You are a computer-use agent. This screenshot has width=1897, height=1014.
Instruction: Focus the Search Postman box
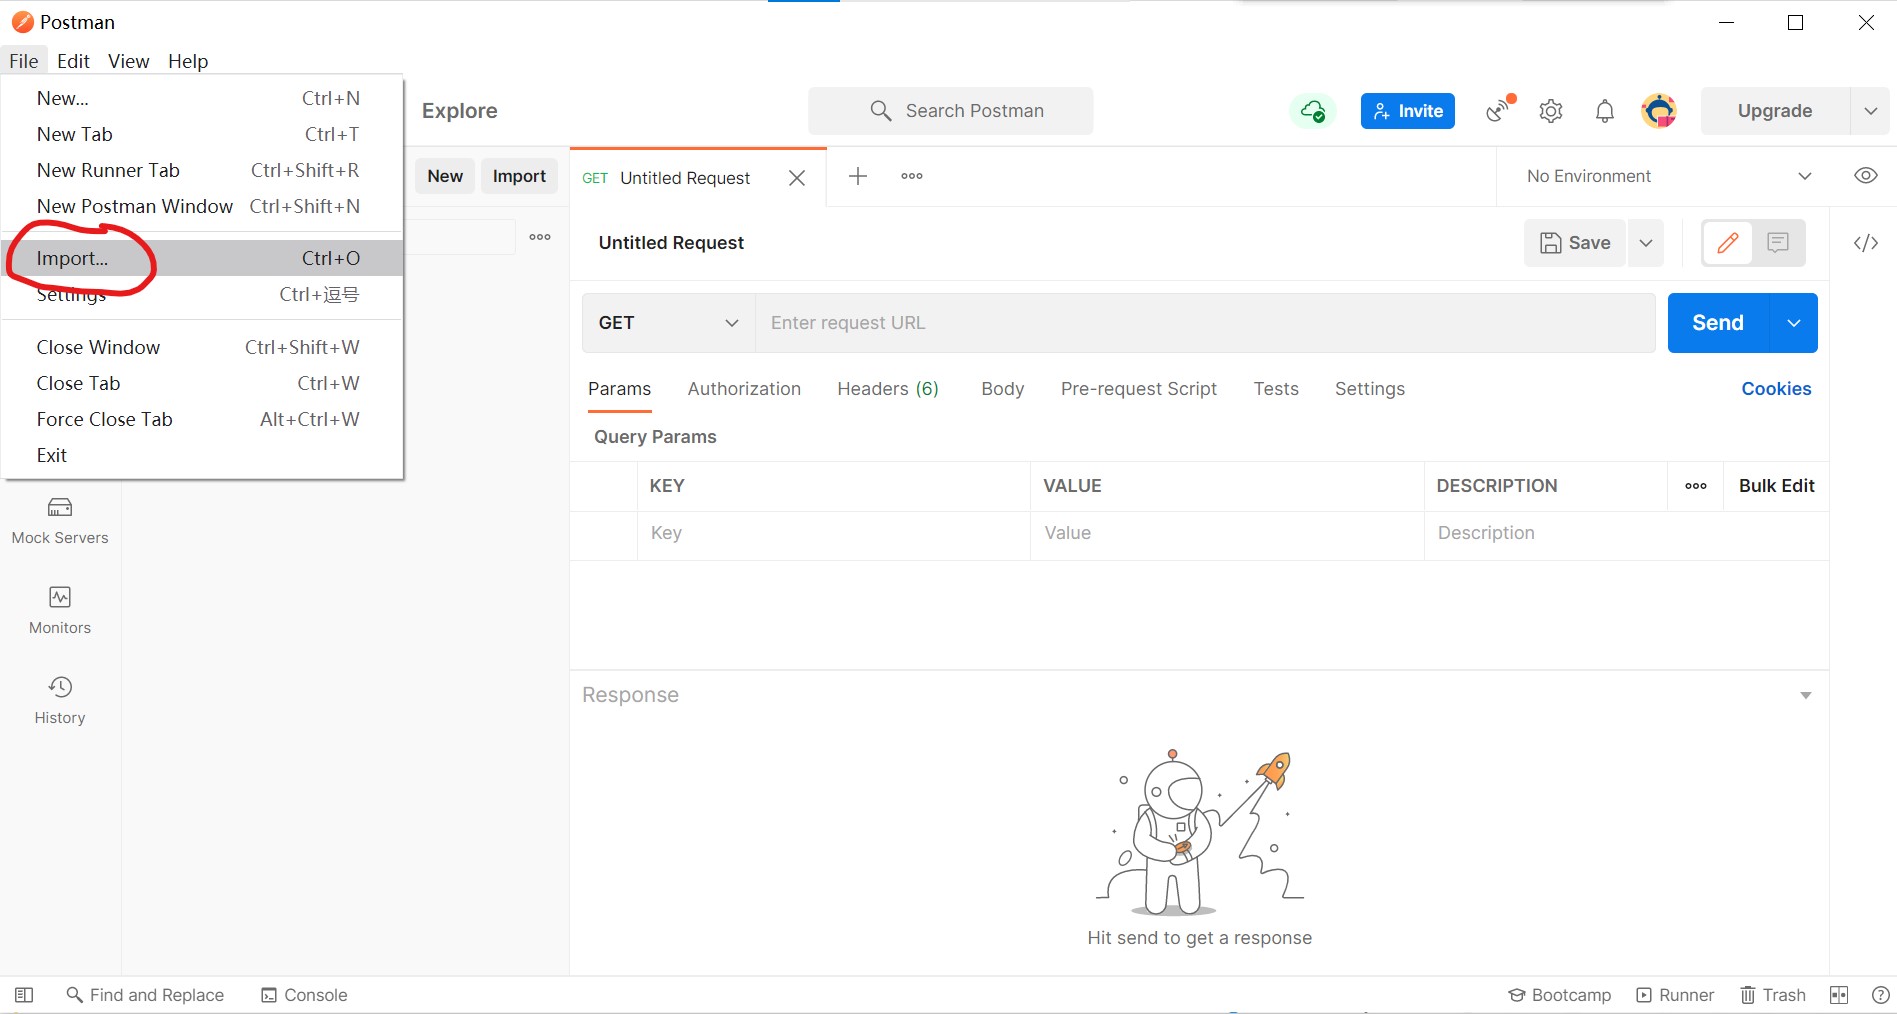pyautogui.click(x=951, y=111)
